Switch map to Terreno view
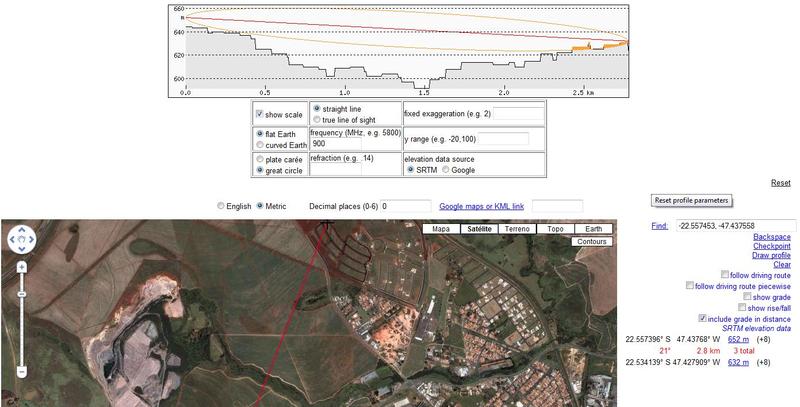 pyautogui.click(x=517, y=229)
